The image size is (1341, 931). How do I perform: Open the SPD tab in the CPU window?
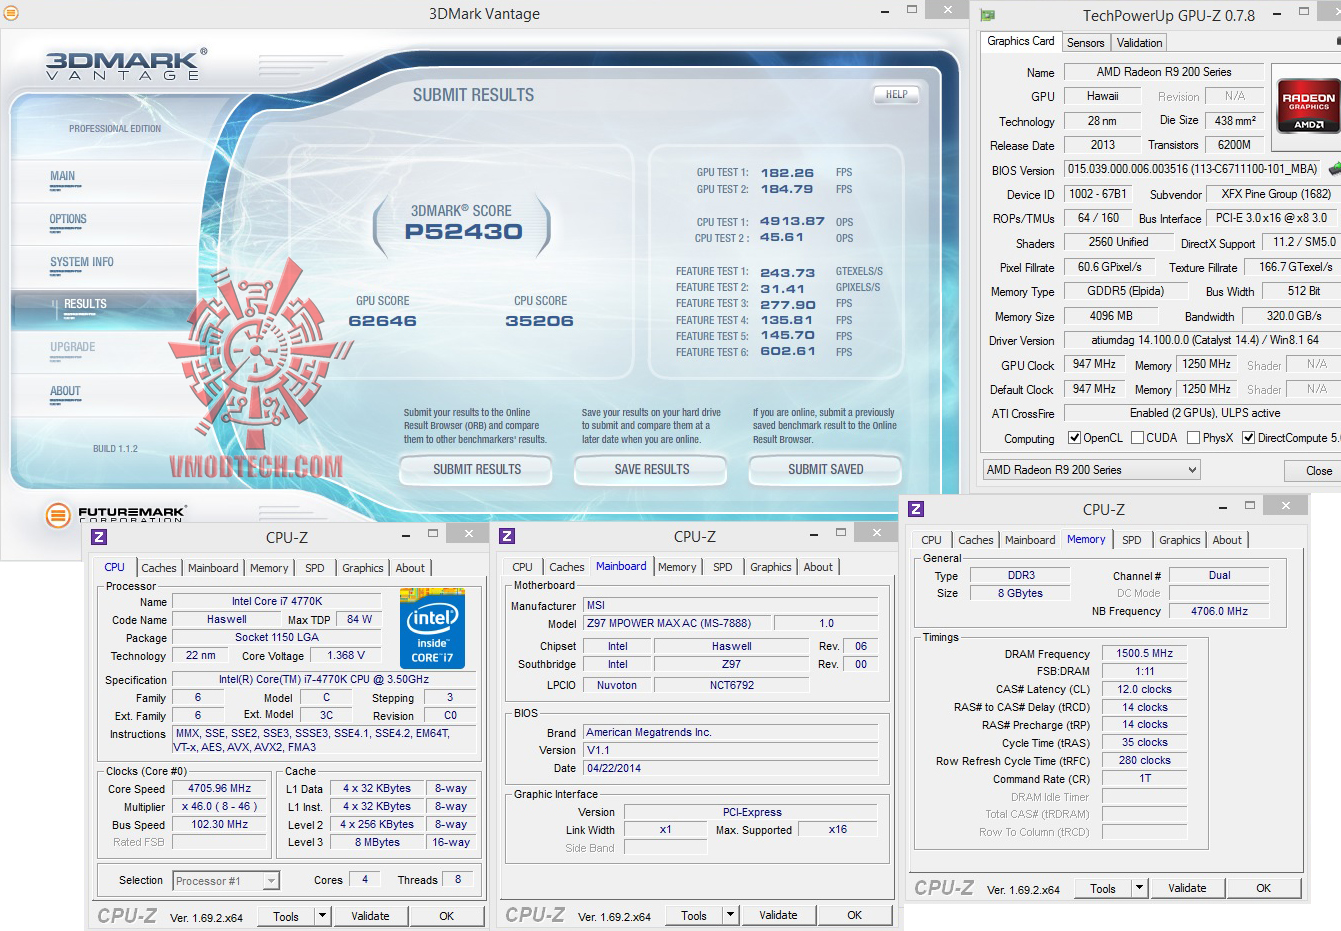[x=315, y=568]
